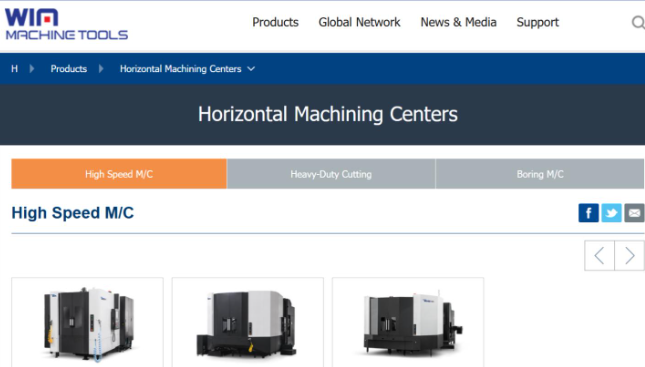Screen dimensions: 645x367
Task: Click the Products breadcrumb link
Action: click(69, 69)
